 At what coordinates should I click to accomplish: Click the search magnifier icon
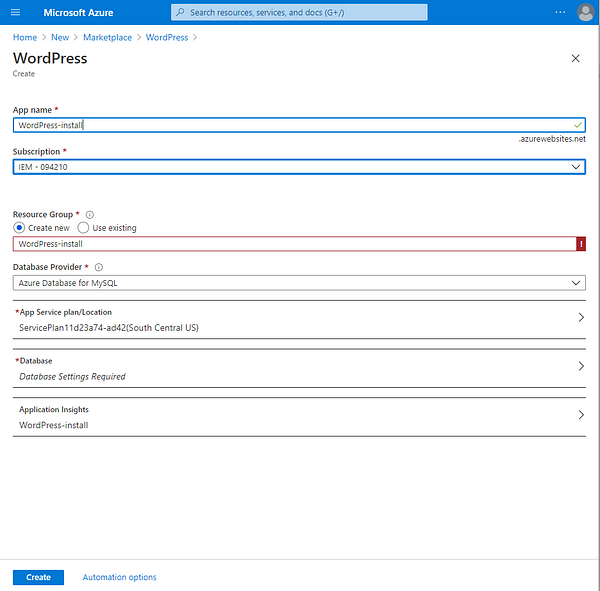[180, 12]
